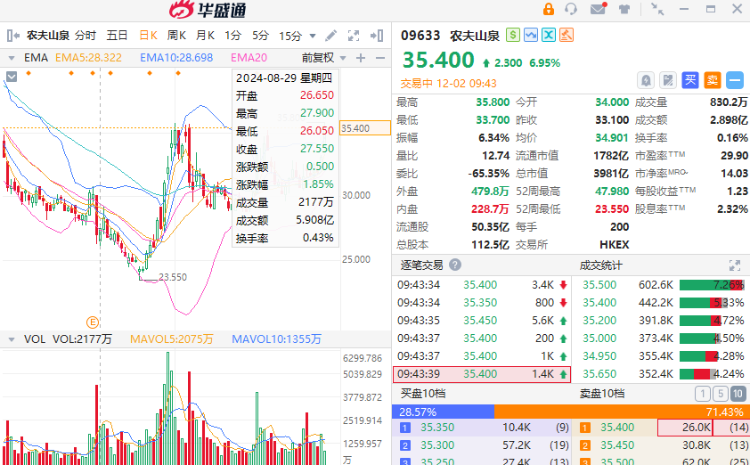Click the first orange event diamond marker
The image size is (750, 465).
tap(29, 73)
